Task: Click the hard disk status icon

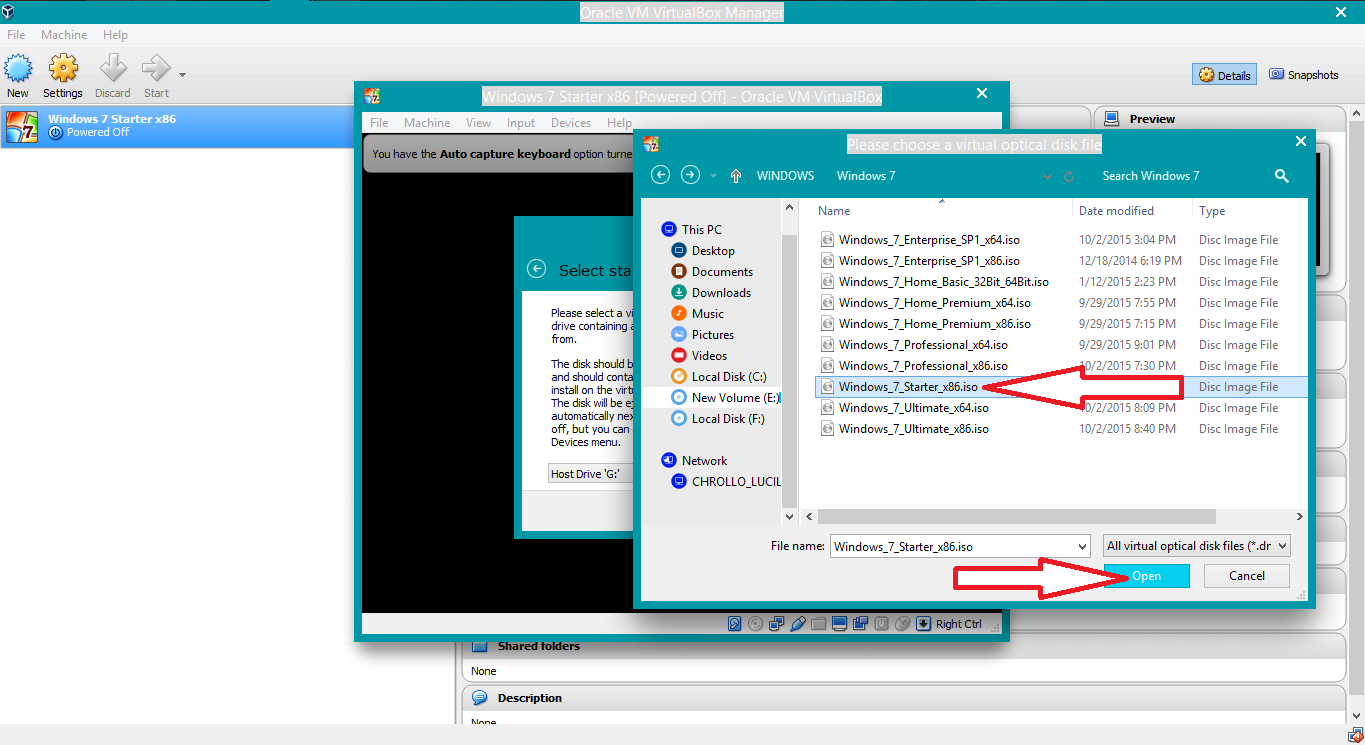Action: click(735, 623)
